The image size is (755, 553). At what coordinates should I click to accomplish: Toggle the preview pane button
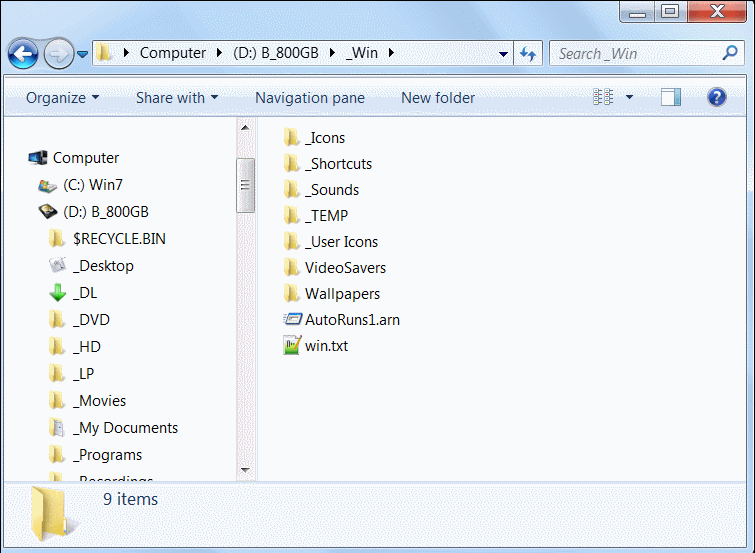(x=671, y=97)
